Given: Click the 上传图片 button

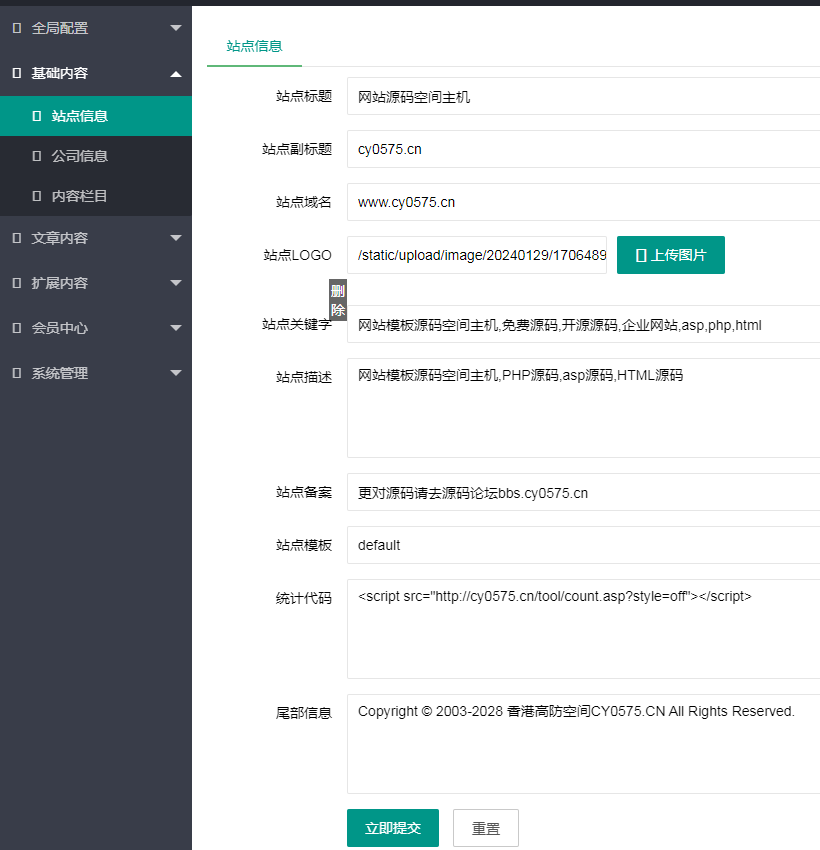Looking at the screenshot, I should [x=670, y=255].
